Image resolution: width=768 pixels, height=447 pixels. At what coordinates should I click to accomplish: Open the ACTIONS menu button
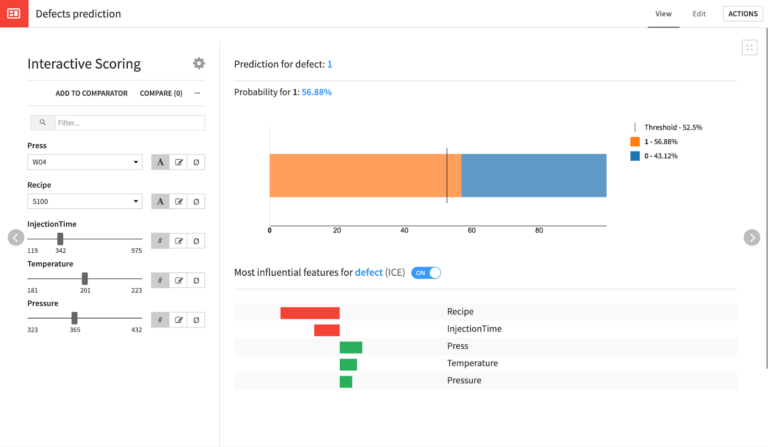[743, 14]
